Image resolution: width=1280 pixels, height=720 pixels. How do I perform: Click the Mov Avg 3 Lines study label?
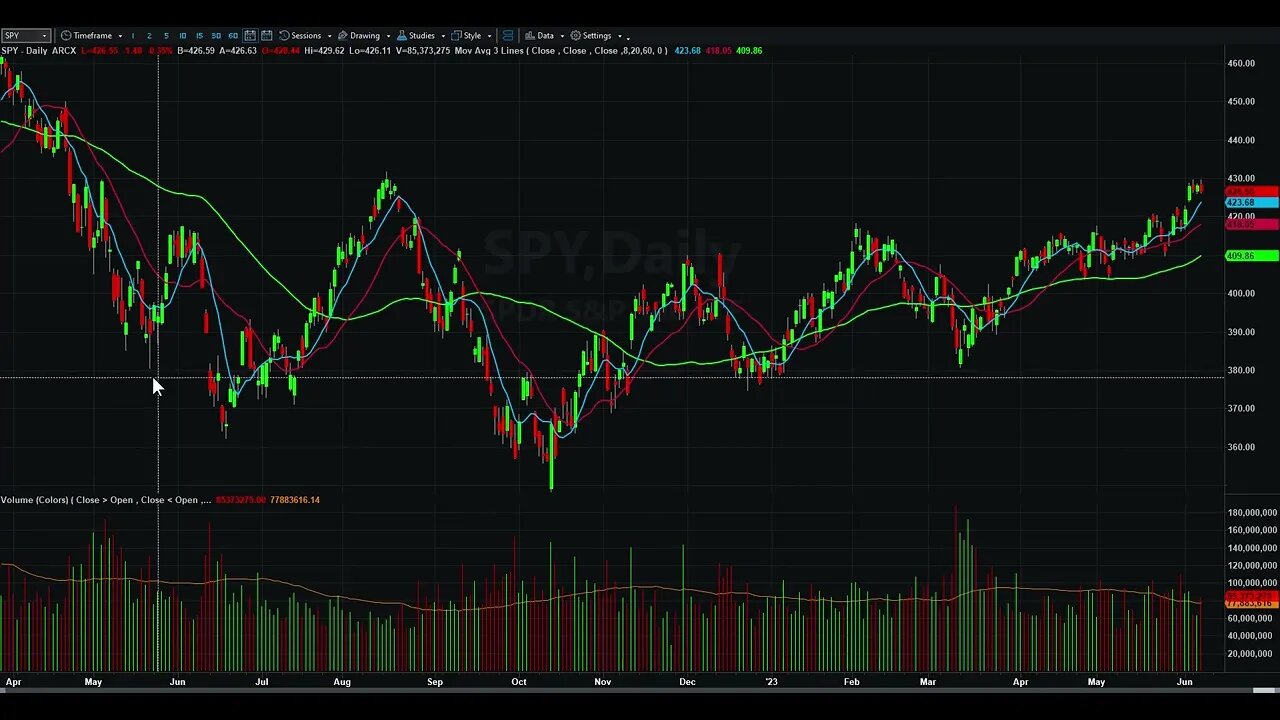[491, 50]
